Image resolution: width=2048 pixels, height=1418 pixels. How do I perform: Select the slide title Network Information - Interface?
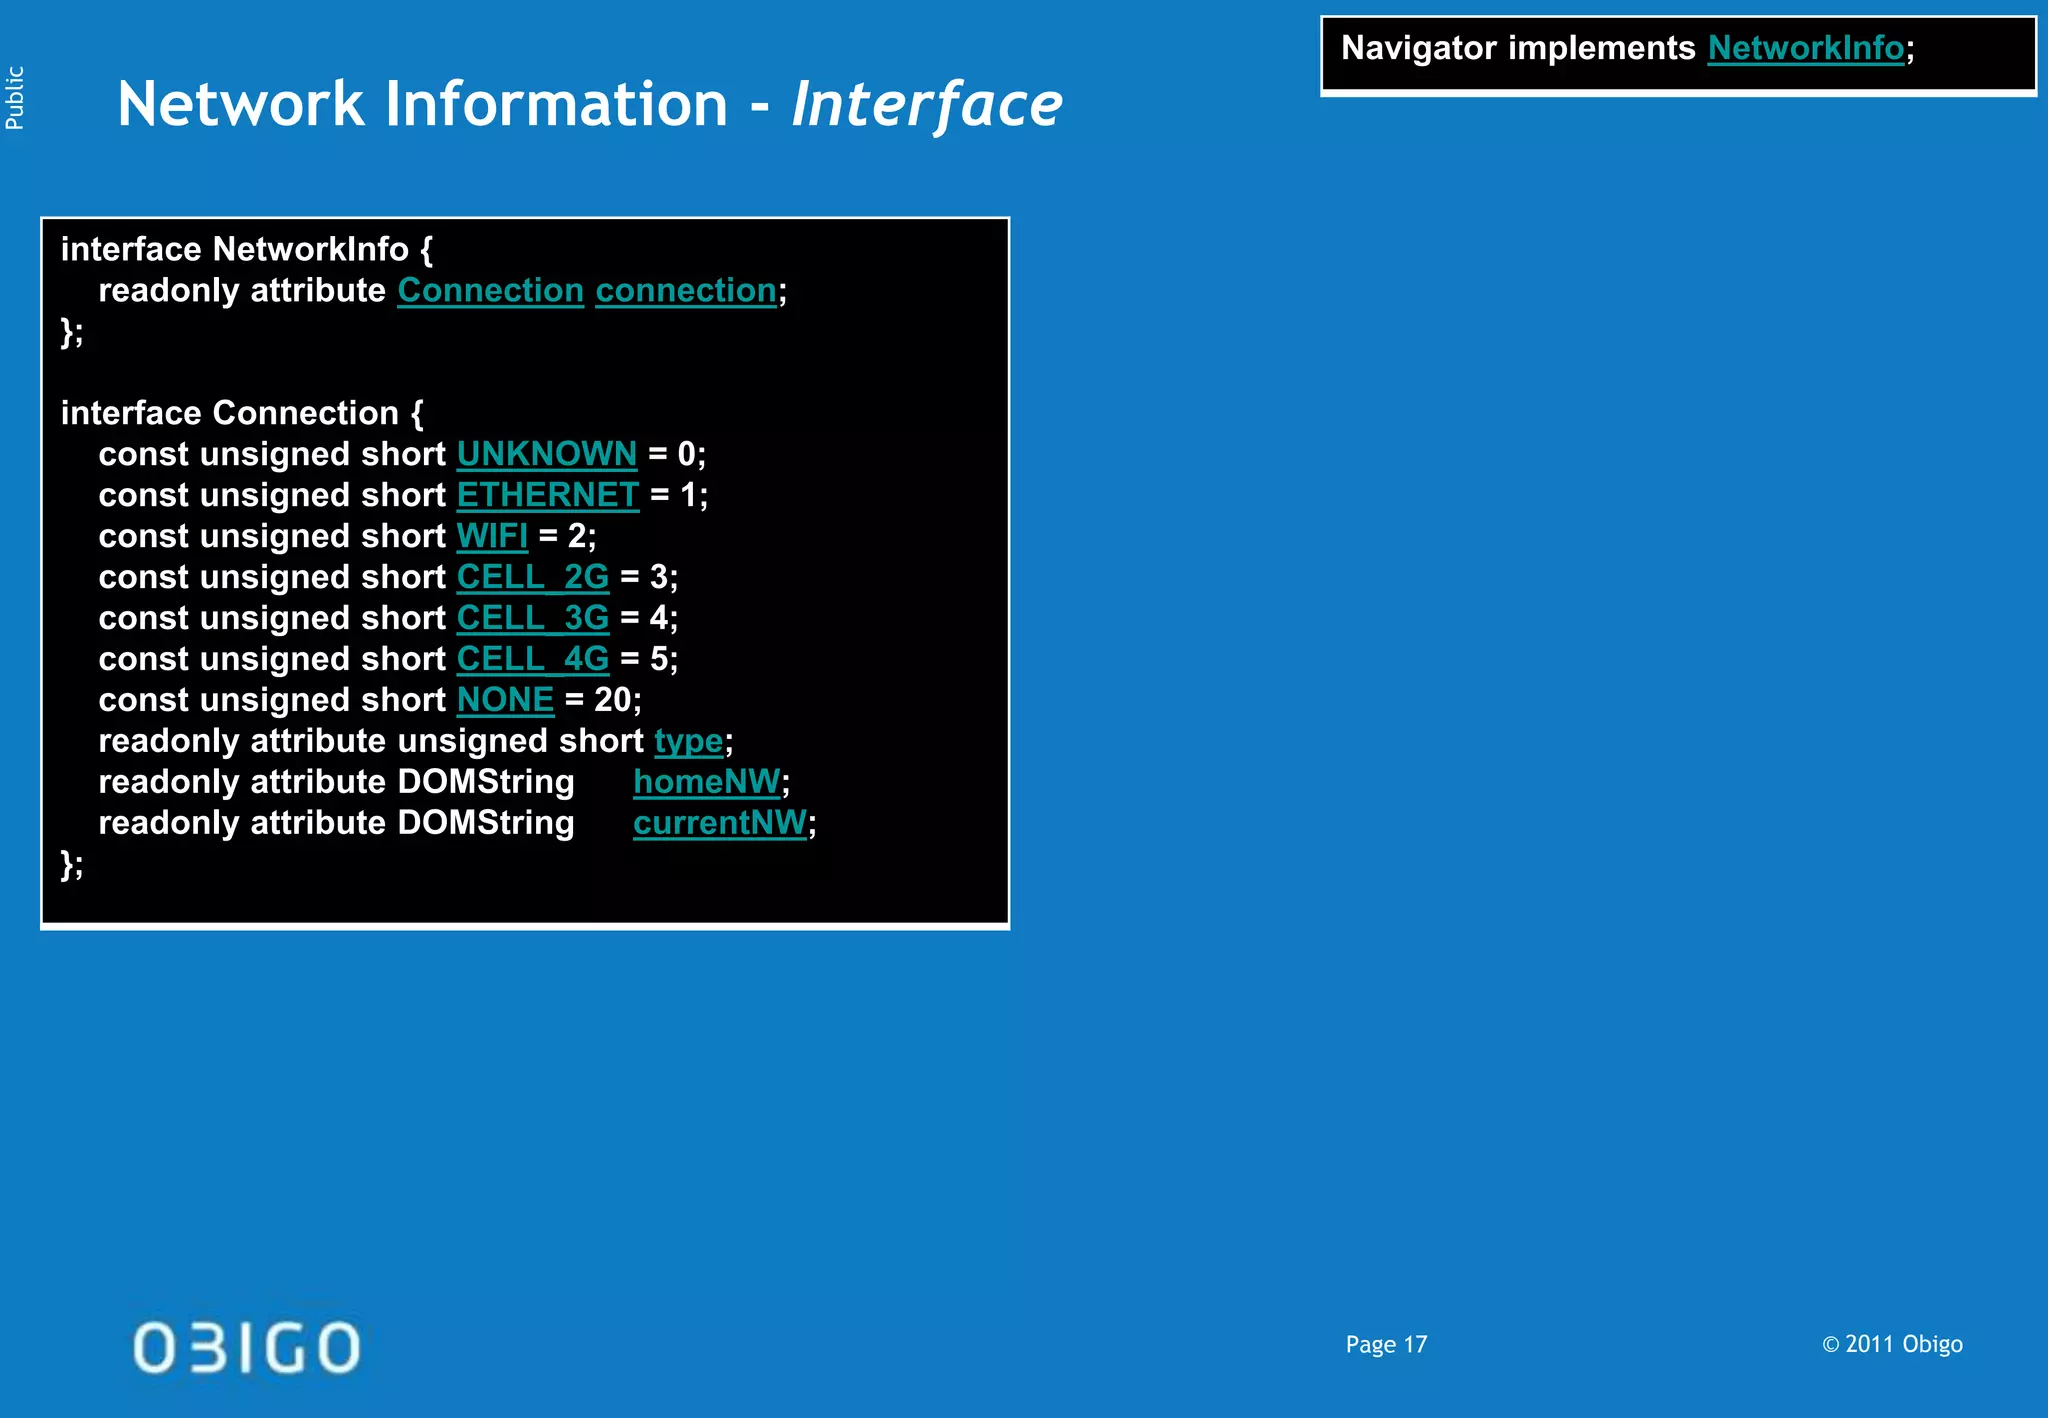click(590, 104)
